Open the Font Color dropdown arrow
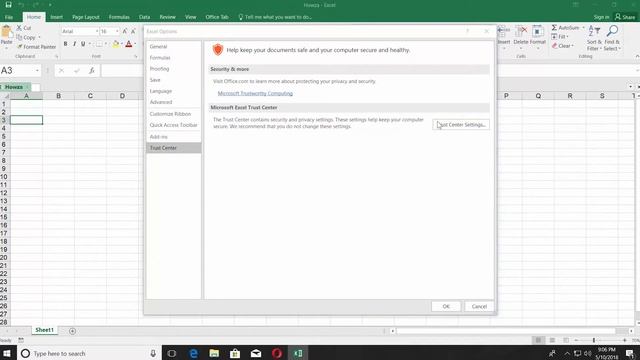This screenshot has width=640, height=360. (x=135, y=44)
